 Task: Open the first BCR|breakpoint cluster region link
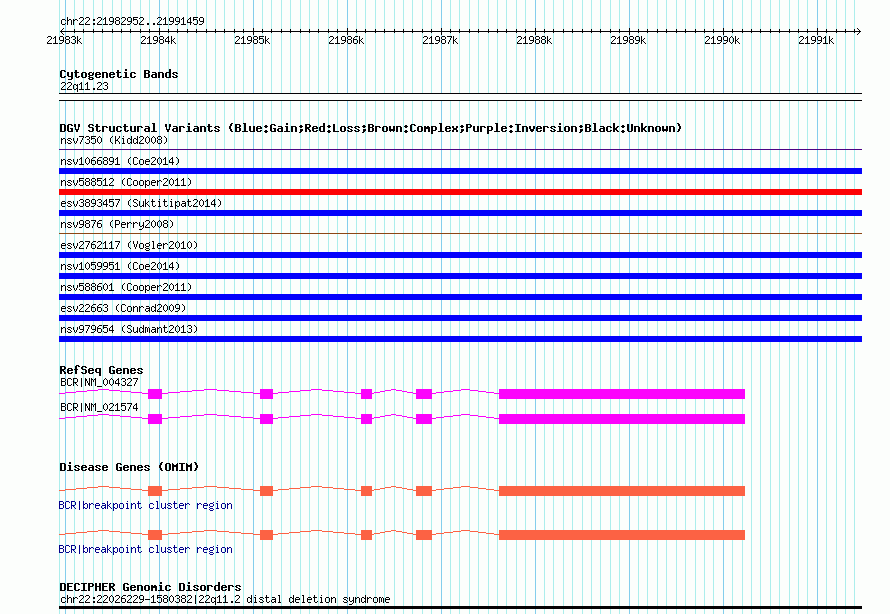(145, 505)
